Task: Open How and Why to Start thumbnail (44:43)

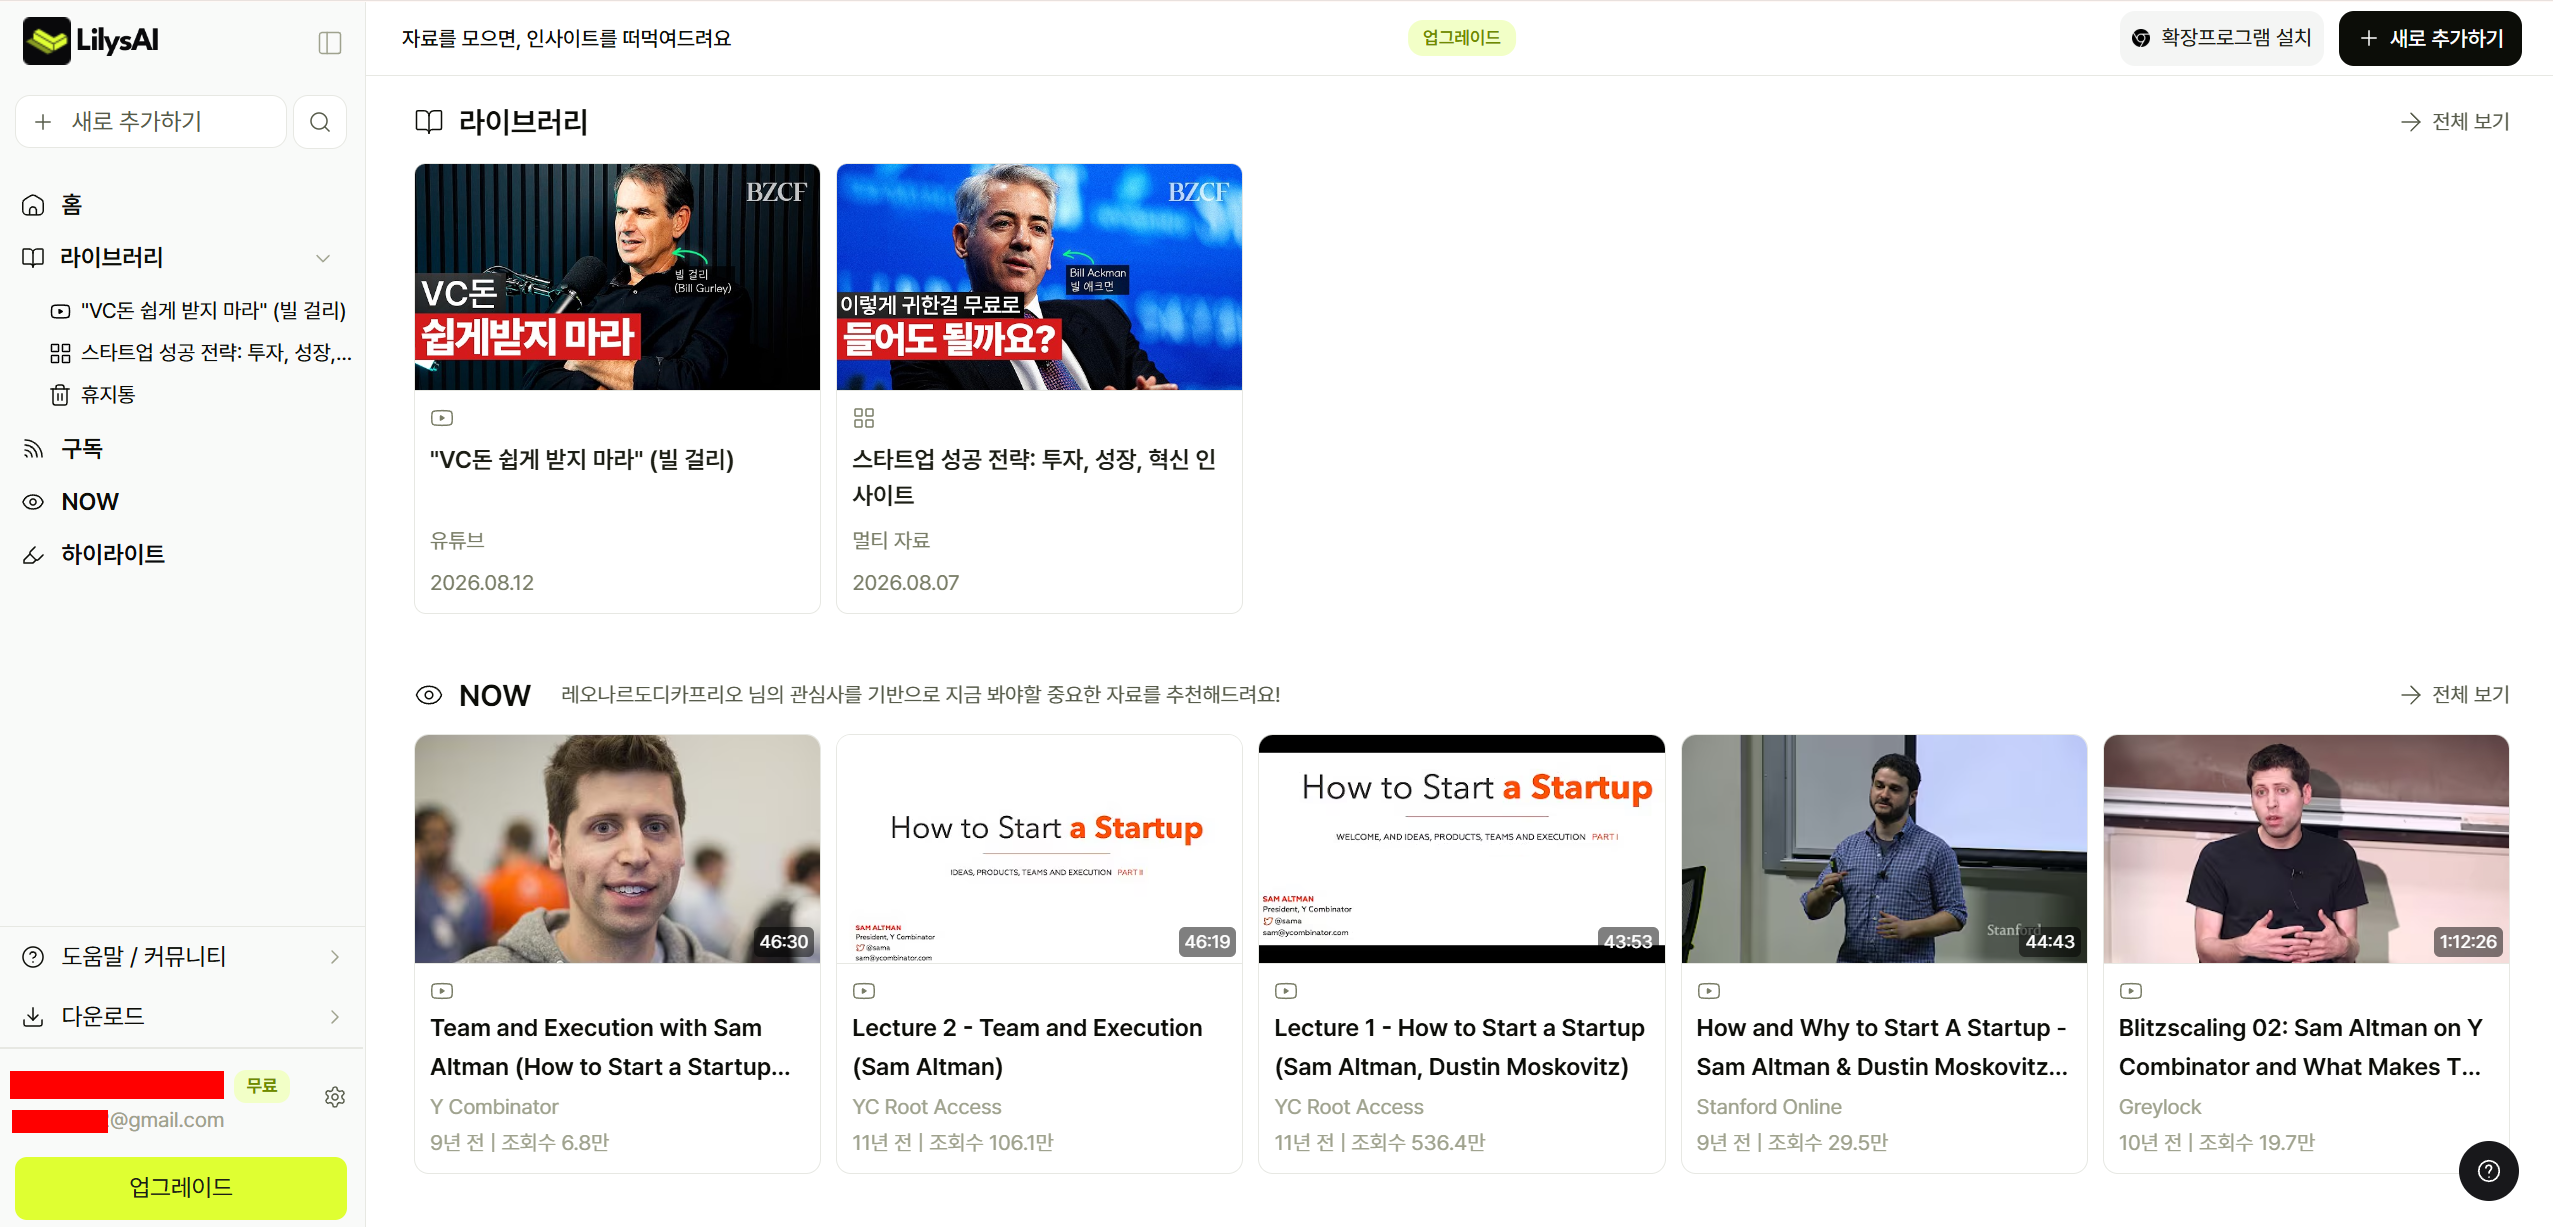Action: tap(1884, 849)
